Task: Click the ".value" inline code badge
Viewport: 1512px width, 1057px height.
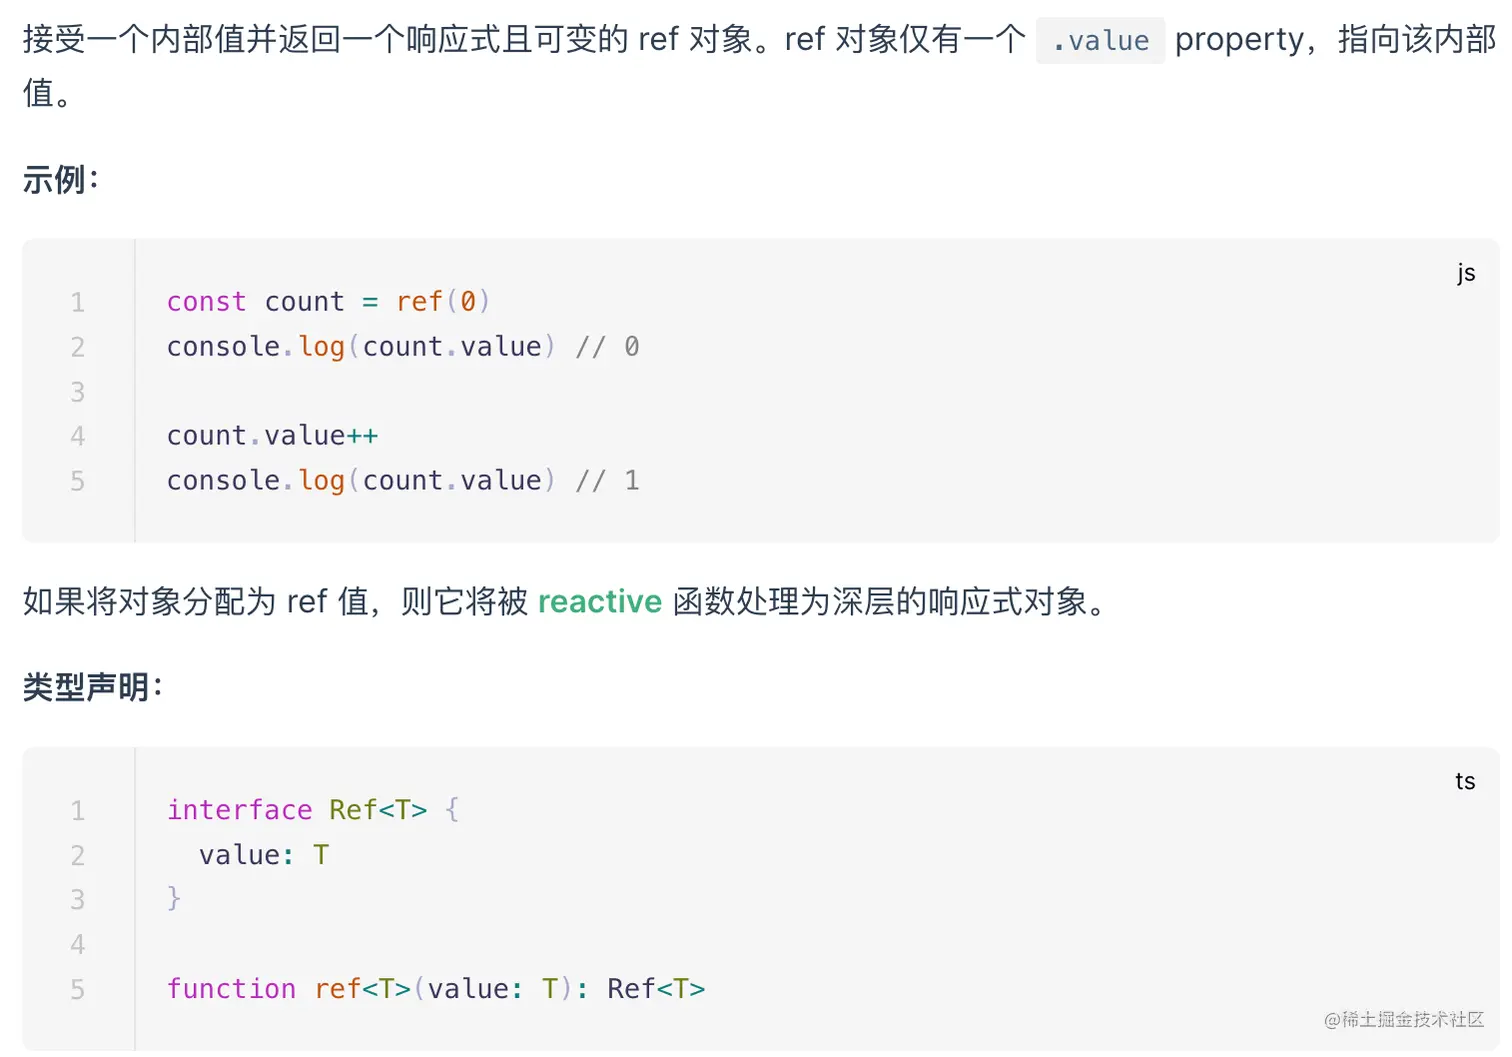Action: 1100,41
